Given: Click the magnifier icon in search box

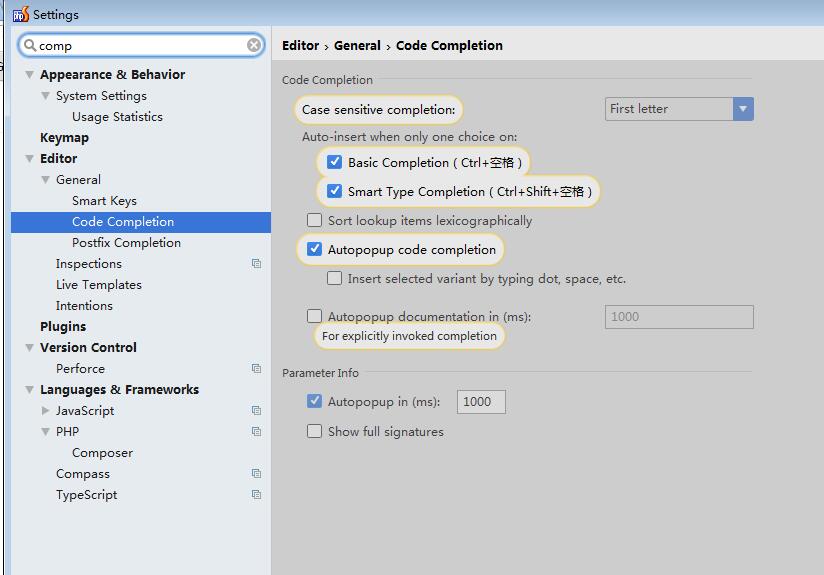Looking at the screenshot, I should (30, 45).
